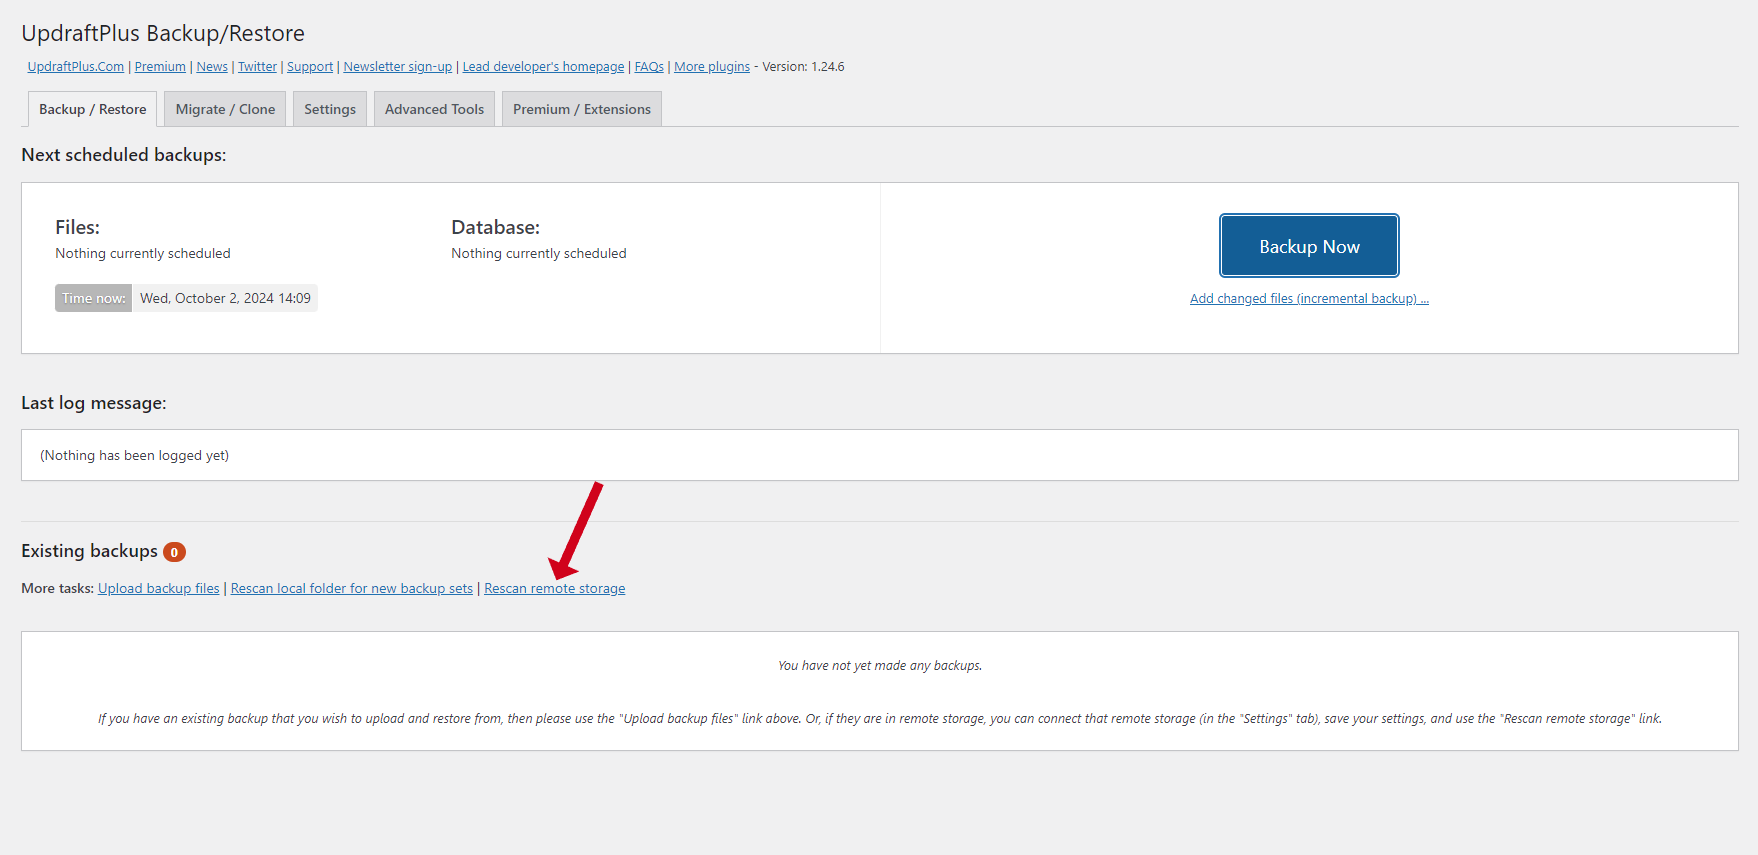The height and width of the screenshot is (855, 1758).
Task: Switch to the Advanced Tools tab
Action: [434, 110]
